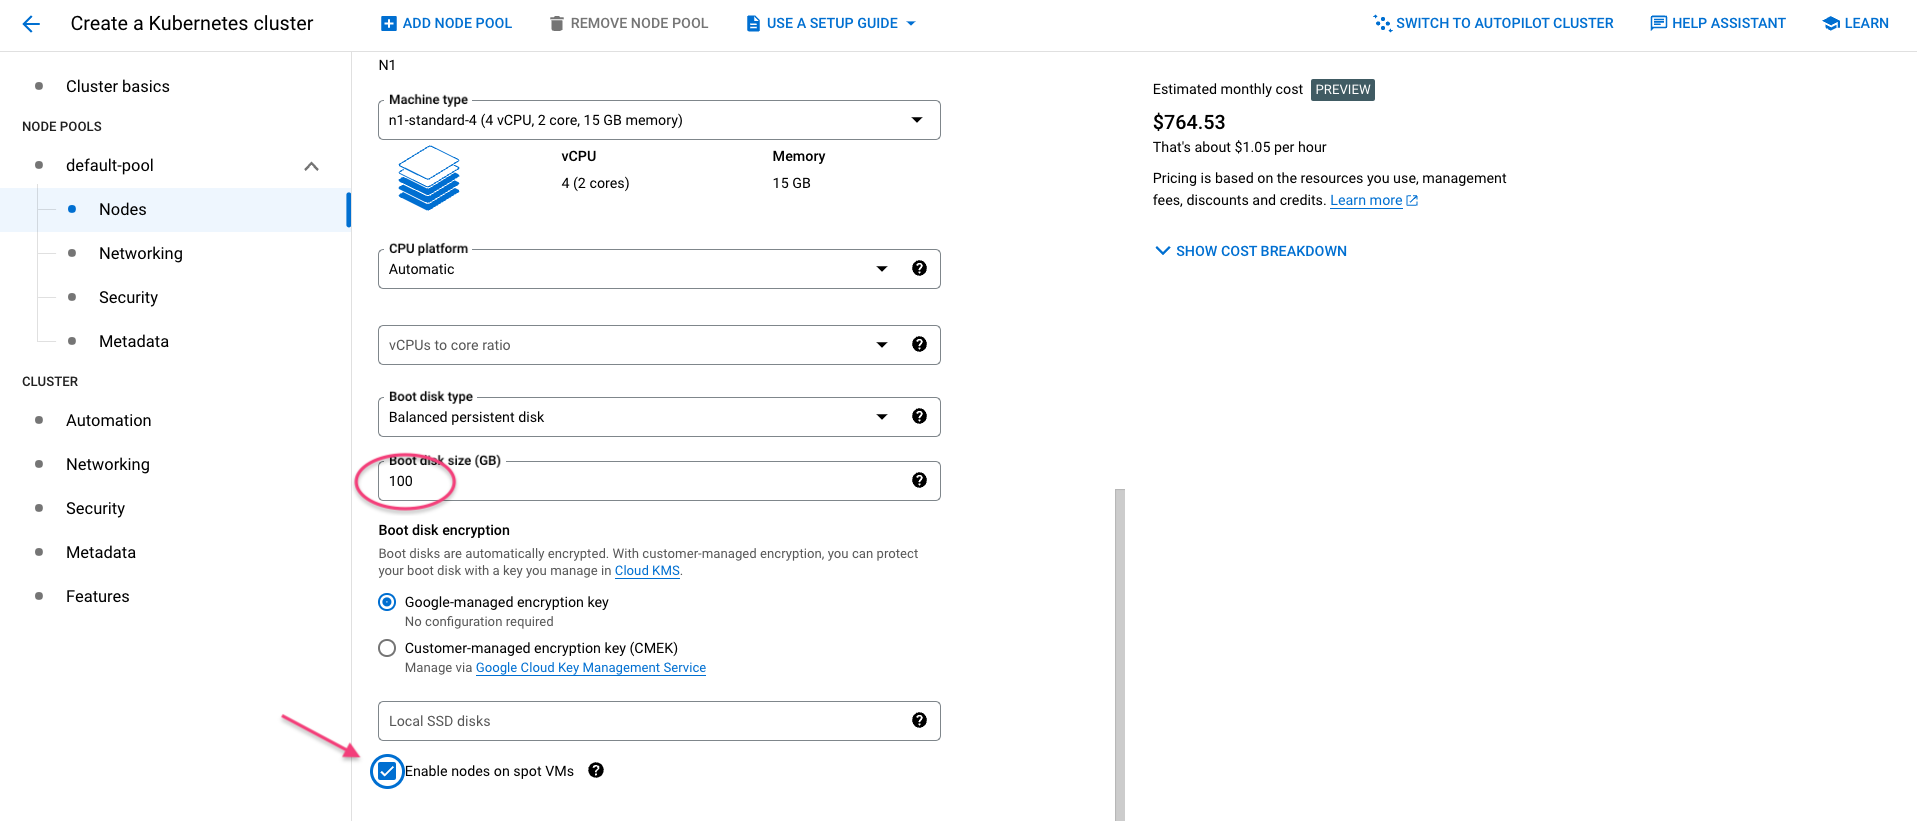The height and width of the screenshot is (821, 1917).
Task: Click the default-pool sidebar item
Action: click(x=110, y=165)
